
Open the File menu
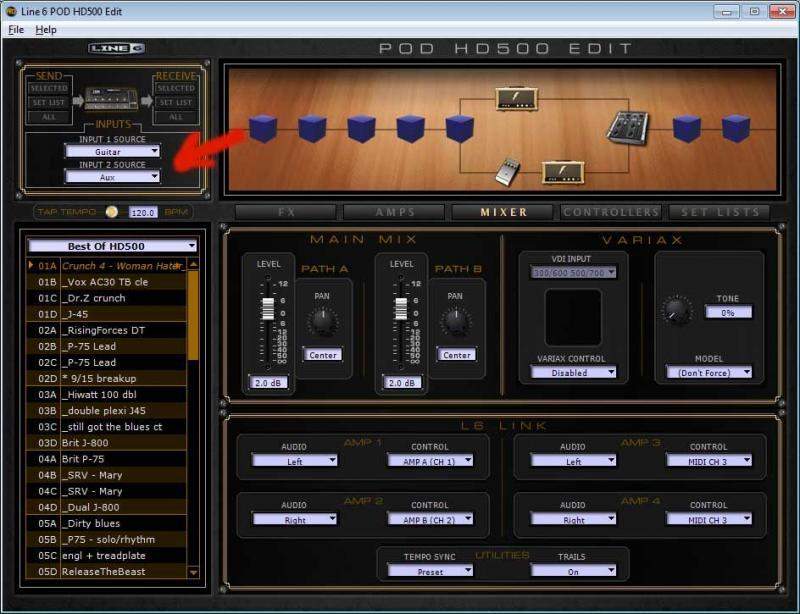[16, 30]
